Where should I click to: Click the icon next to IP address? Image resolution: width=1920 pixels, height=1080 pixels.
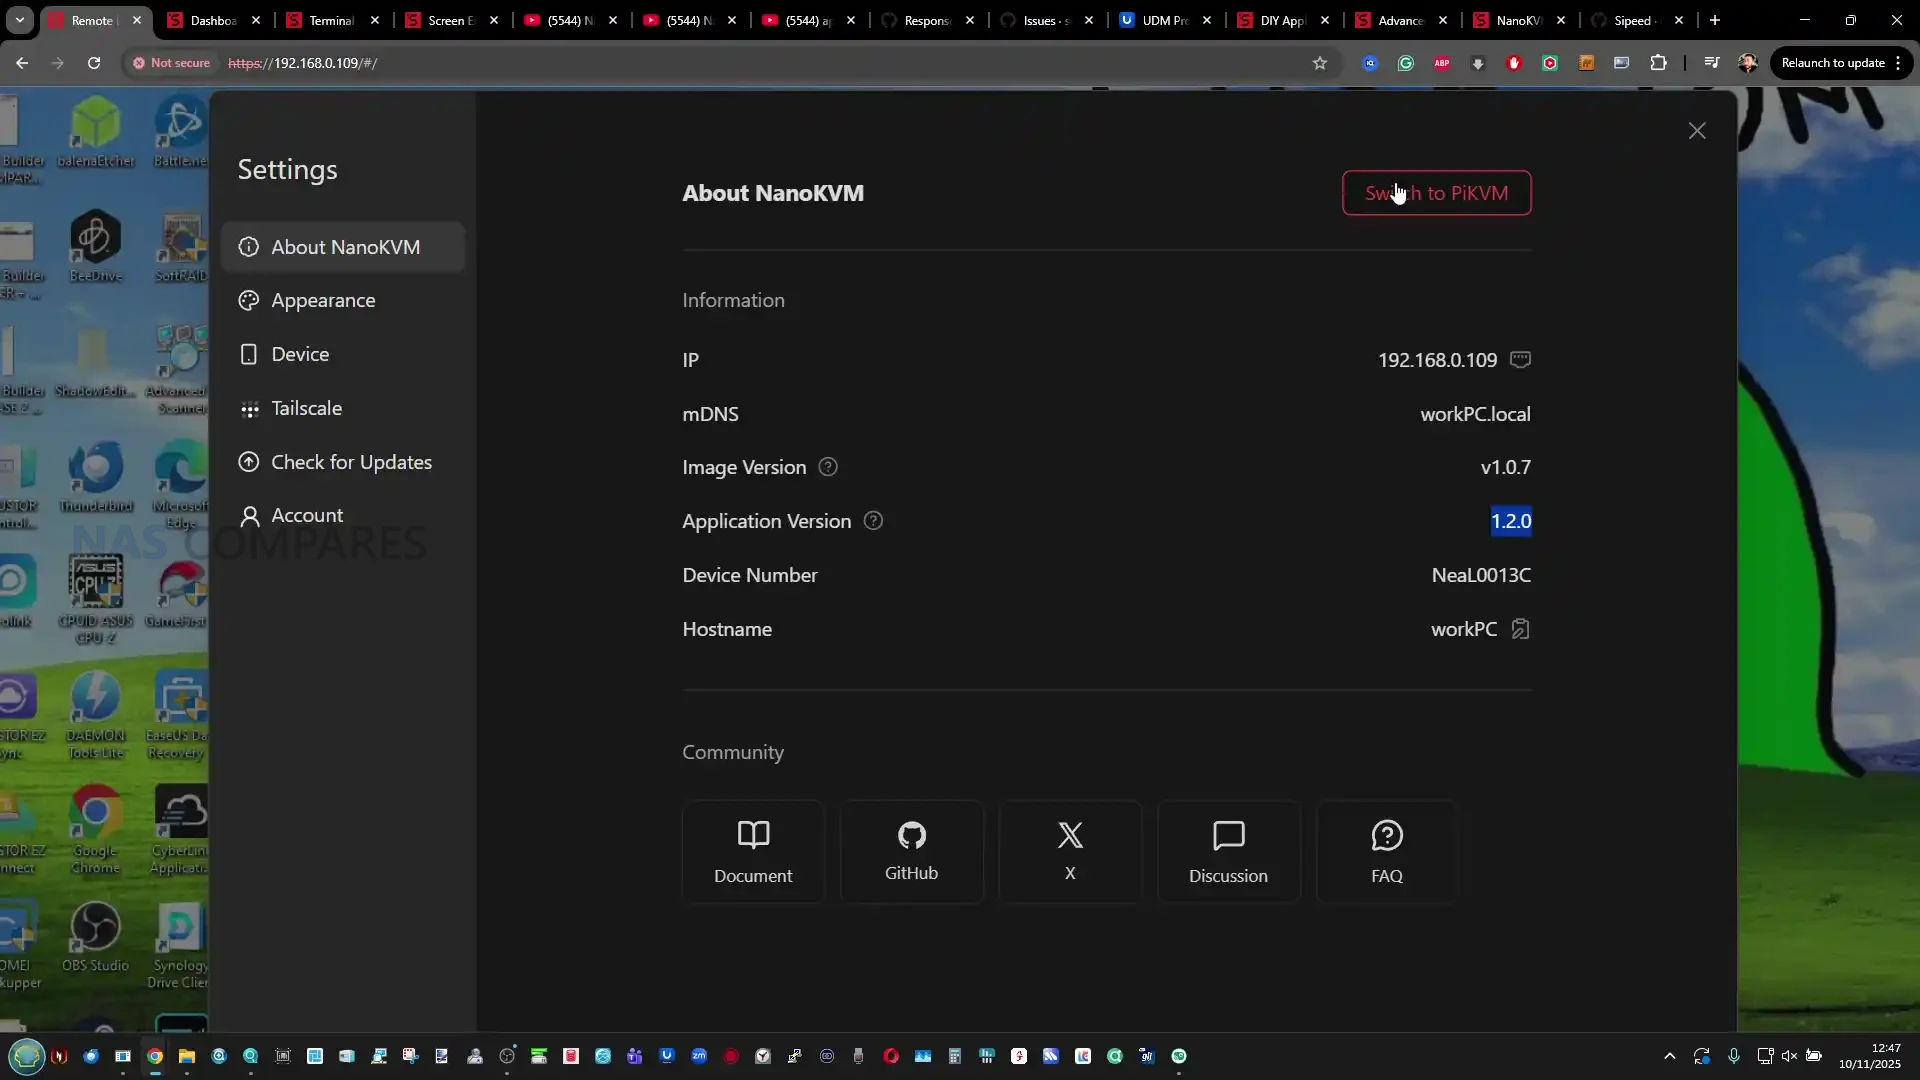coord(1520,359)
